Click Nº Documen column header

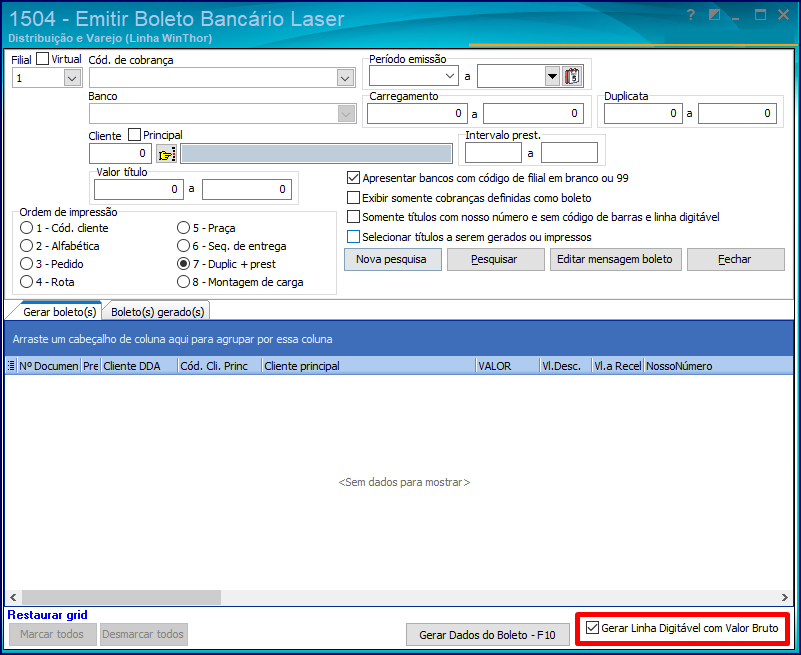coord(49,366)
